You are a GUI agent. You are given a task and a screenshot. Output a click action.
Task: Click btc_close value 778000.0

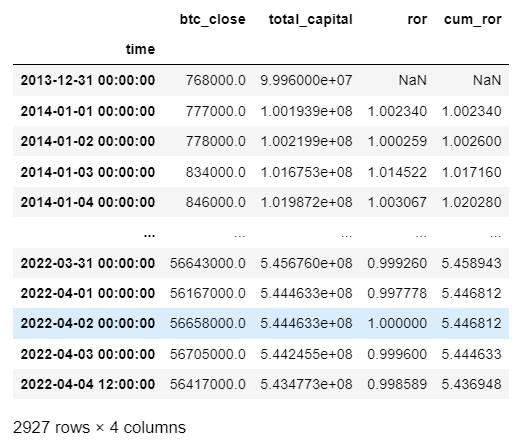point(216,141)
